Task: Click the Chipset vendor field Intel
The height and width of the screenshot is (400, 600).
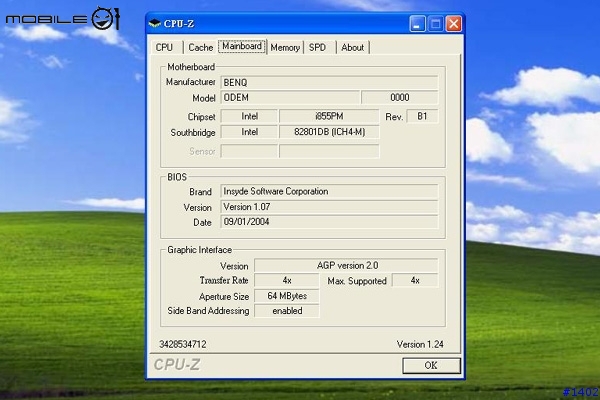Action: [249, 116]
